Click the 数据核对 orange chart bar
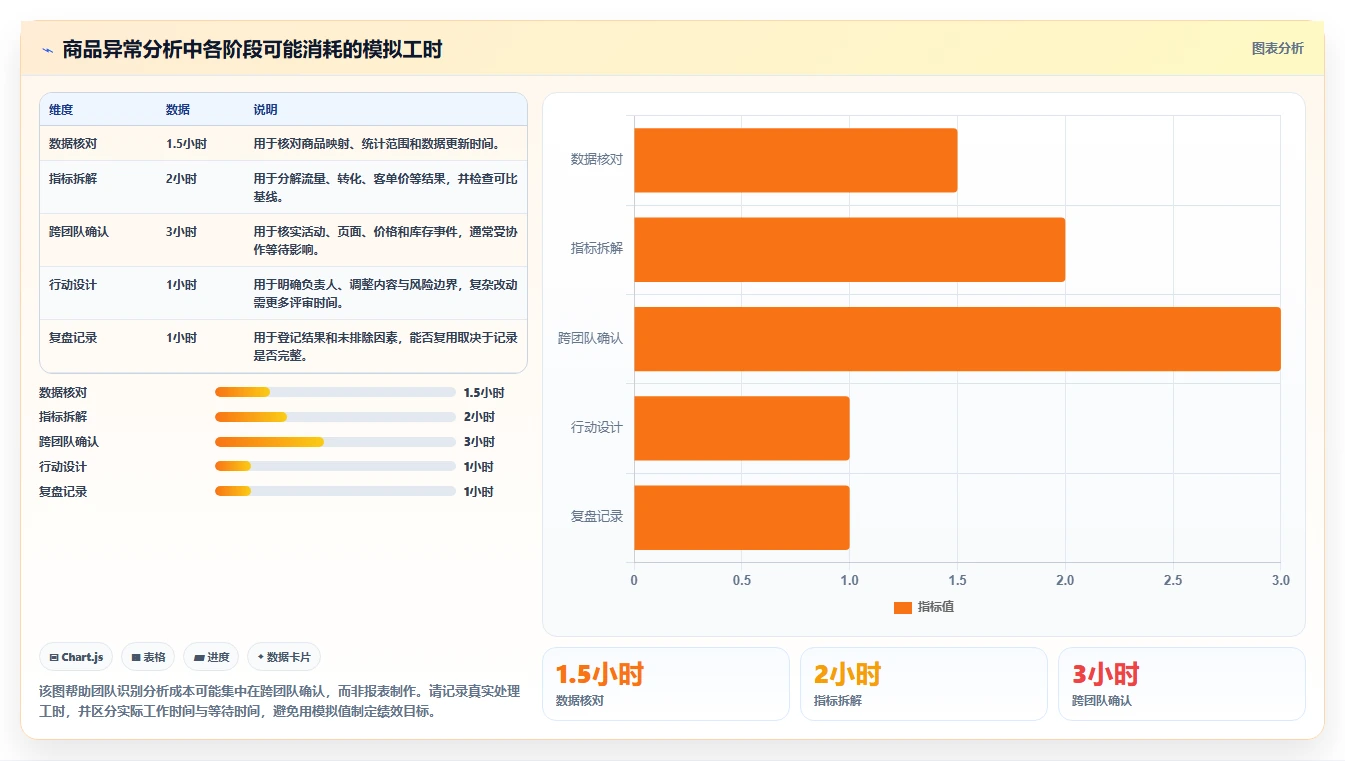This screenshot has width=1345, height=761. pos(795,160)
